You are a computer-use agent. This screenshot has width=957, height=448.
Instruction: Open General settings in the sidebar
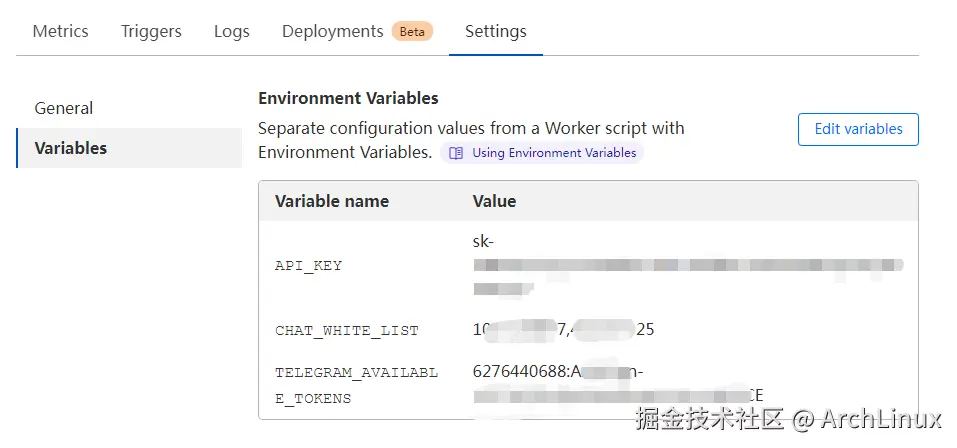click(x=64, y=108)
